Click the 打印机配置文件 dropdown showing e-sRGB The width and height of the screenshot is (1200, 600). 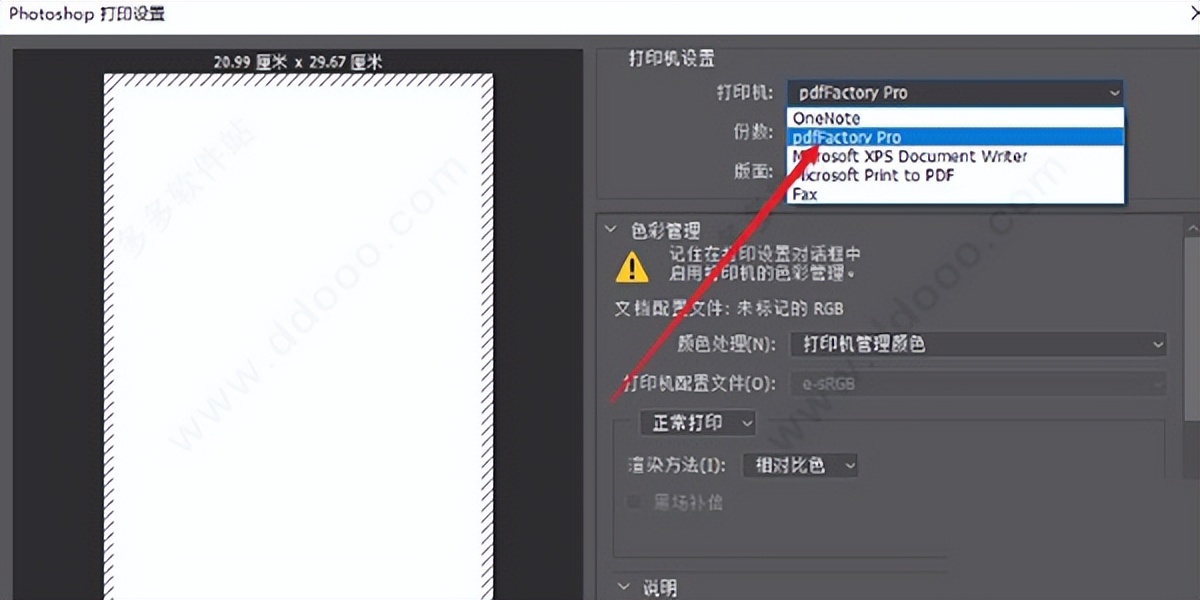click(980, 383)
